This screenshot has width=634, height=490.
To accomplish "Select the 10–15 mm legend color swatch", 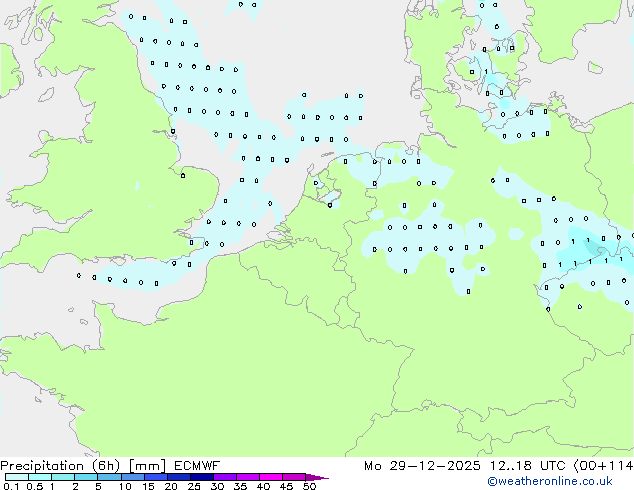I will click(x=132, y=477).
